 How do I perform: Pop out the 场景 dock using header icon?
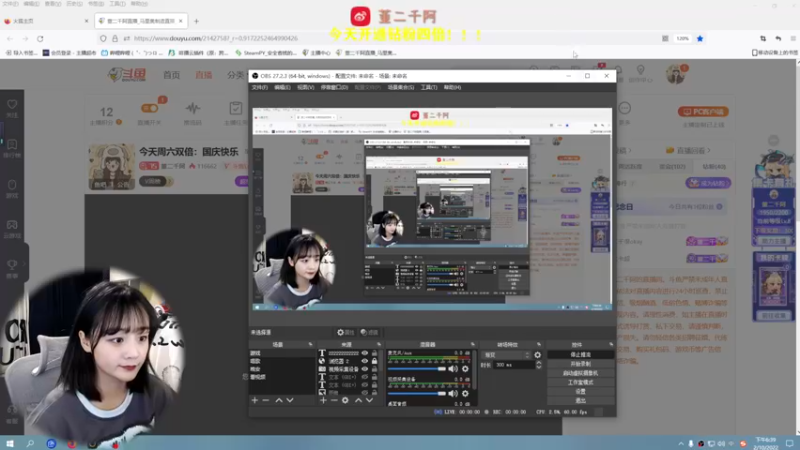(x=310, y=344)
